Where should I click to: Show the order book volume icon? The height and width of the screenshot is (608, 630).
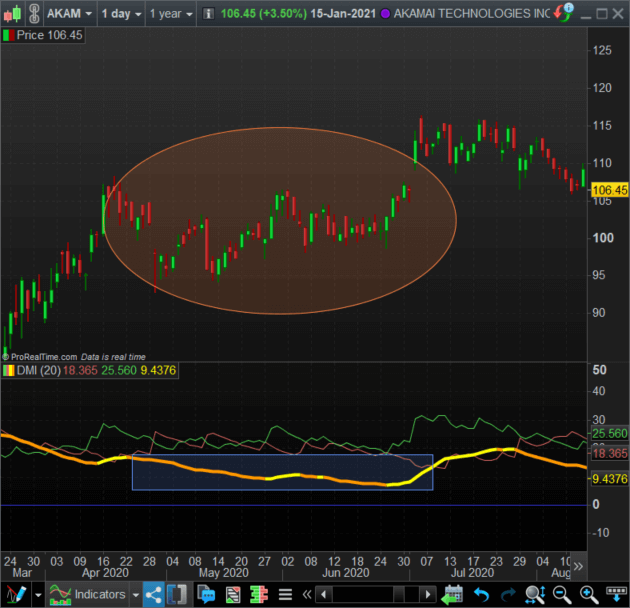click(259, 594)
